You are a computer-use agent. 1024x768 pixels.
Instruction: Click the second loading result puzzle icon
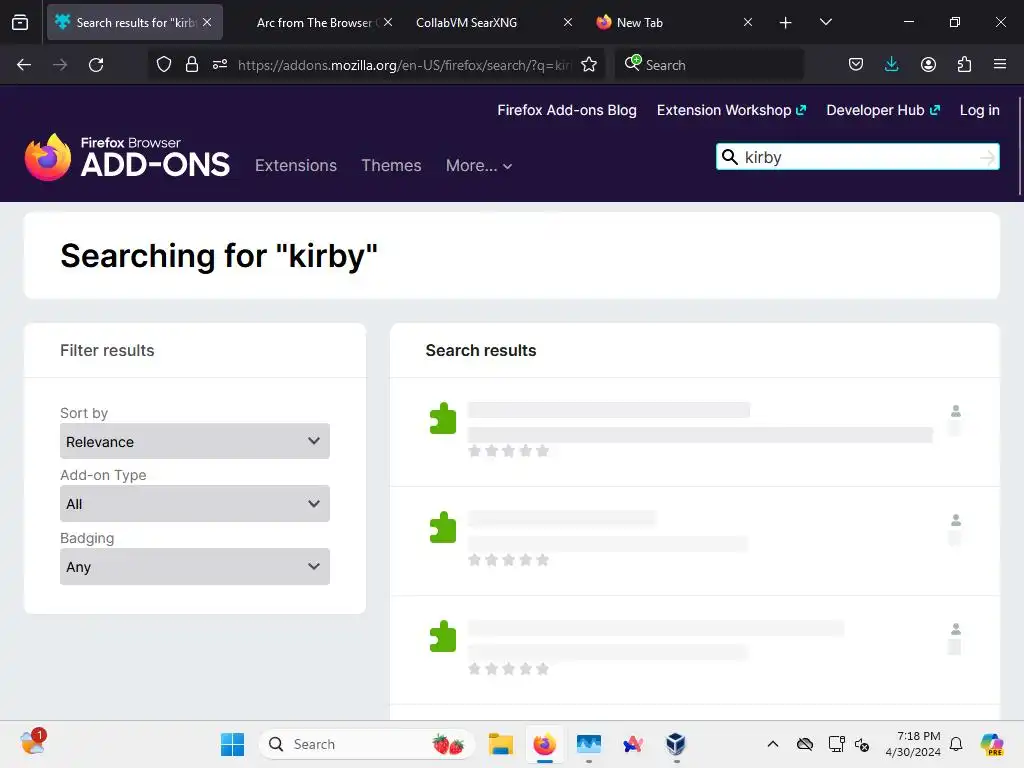[x=443, y=527]
